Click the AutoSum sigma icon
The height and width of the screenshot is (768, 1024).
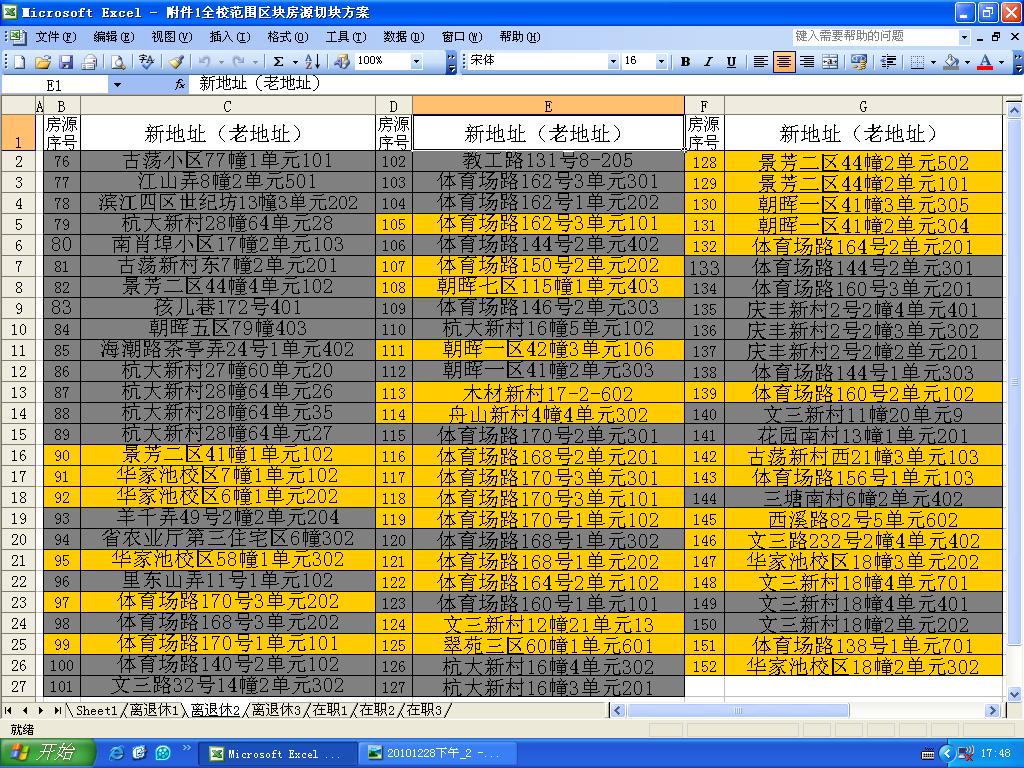point(278,61)
